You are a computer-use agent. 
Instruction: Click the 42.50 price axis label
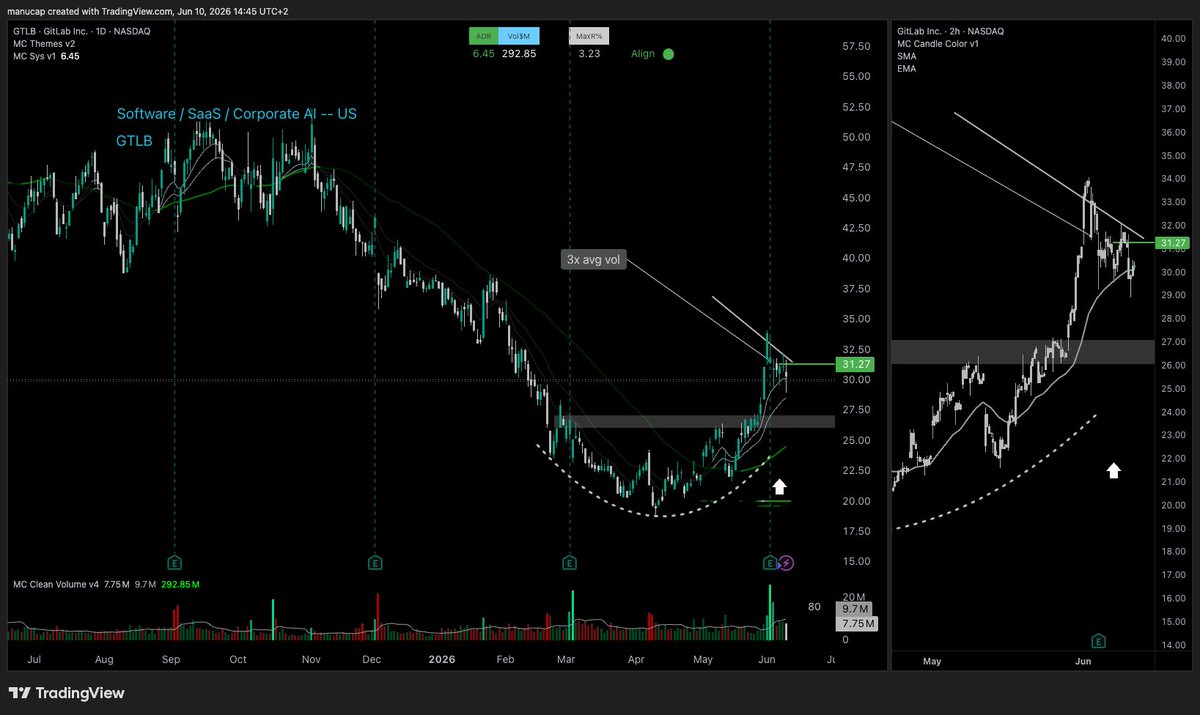coord(856,229)
